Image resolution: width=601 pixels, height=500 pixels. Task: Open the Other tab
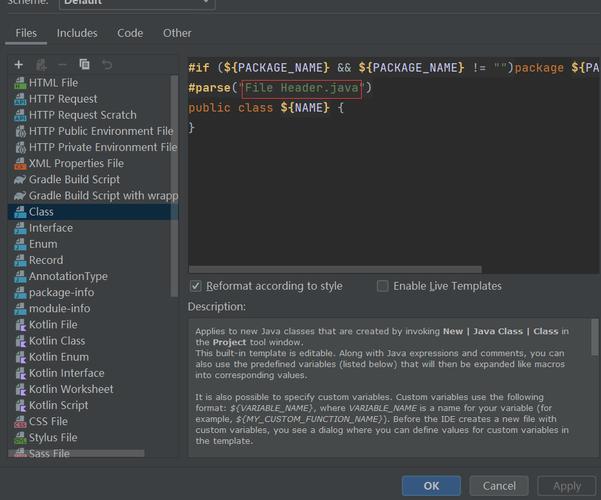coord(177,33)
